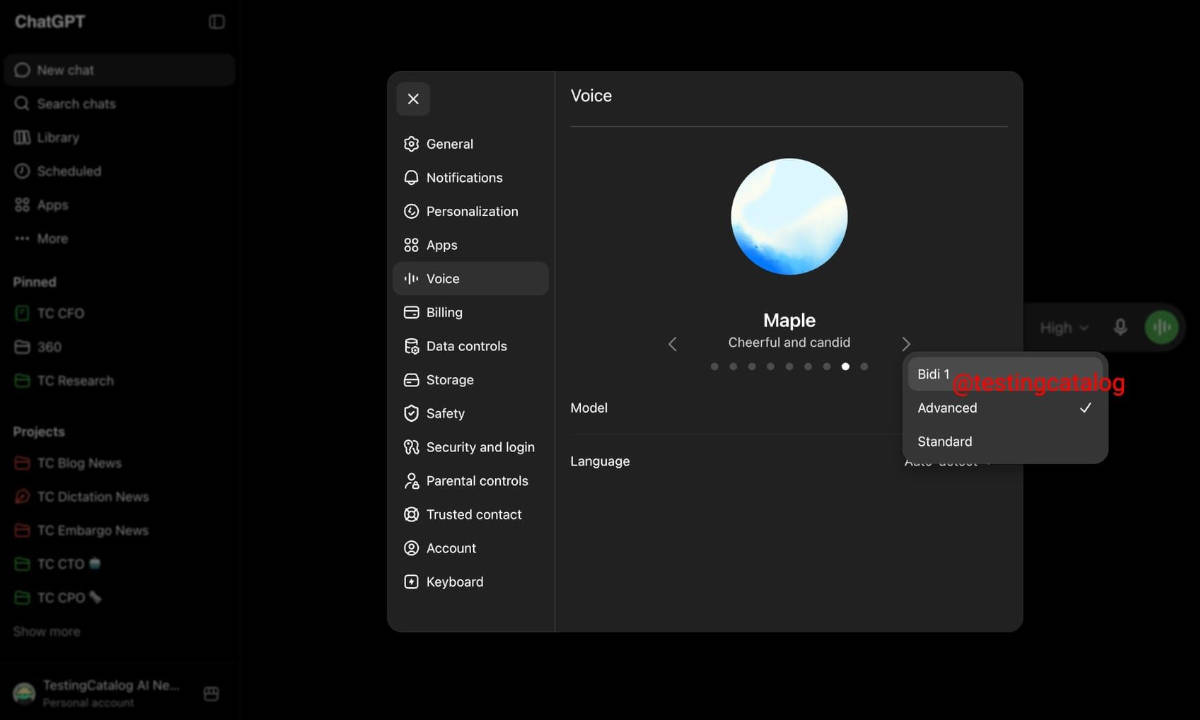The image size is (1200, 720).
Task: Switch to the Personalization tab
Action: (x=471, y=211)
